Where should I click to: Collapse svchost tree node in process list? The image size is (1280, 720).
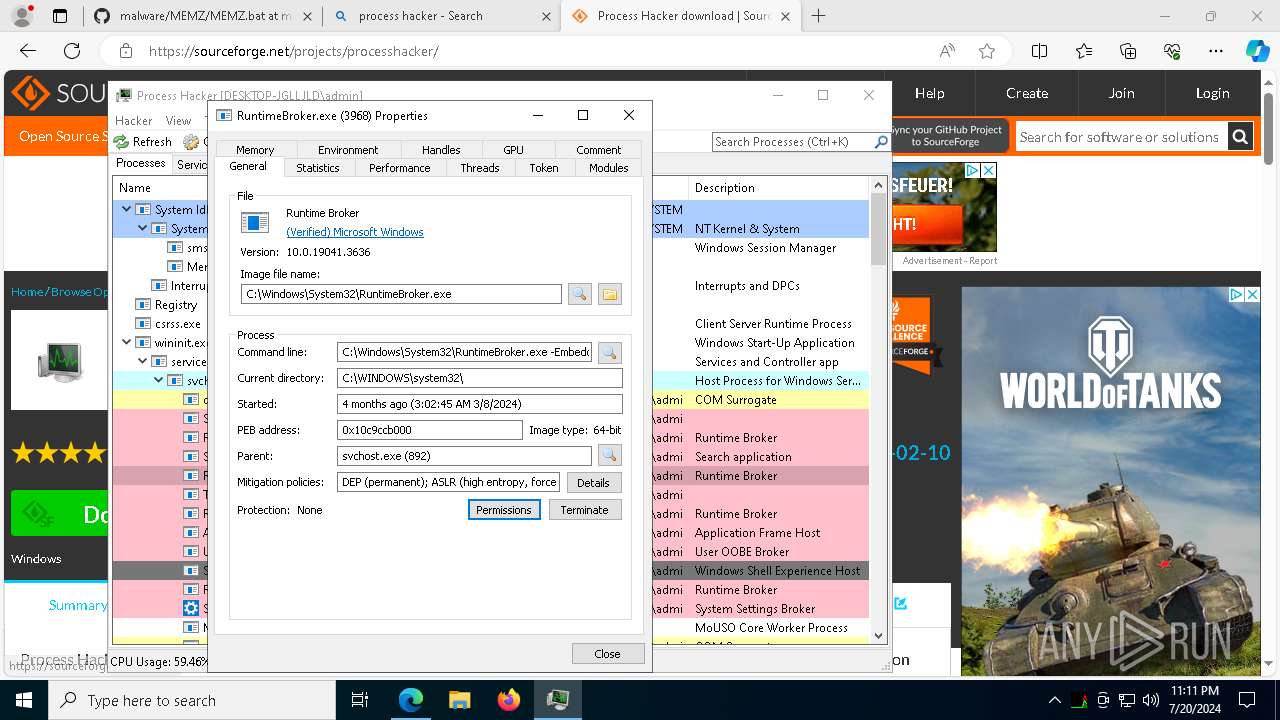(x=159, y=380)
